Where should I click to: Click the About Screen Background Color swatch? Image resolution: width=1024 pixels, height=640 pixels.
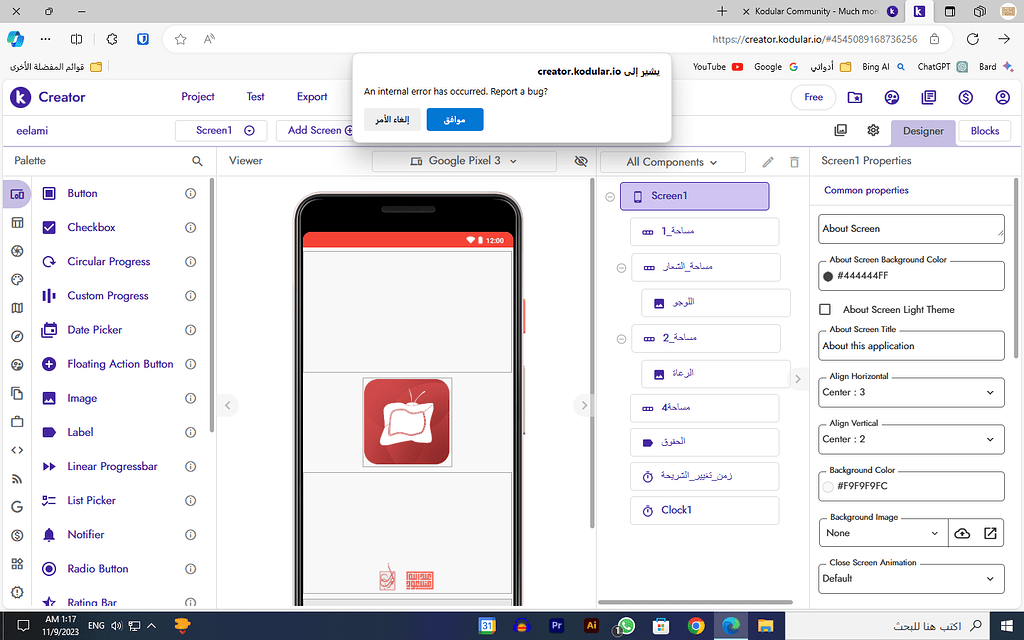828,276
